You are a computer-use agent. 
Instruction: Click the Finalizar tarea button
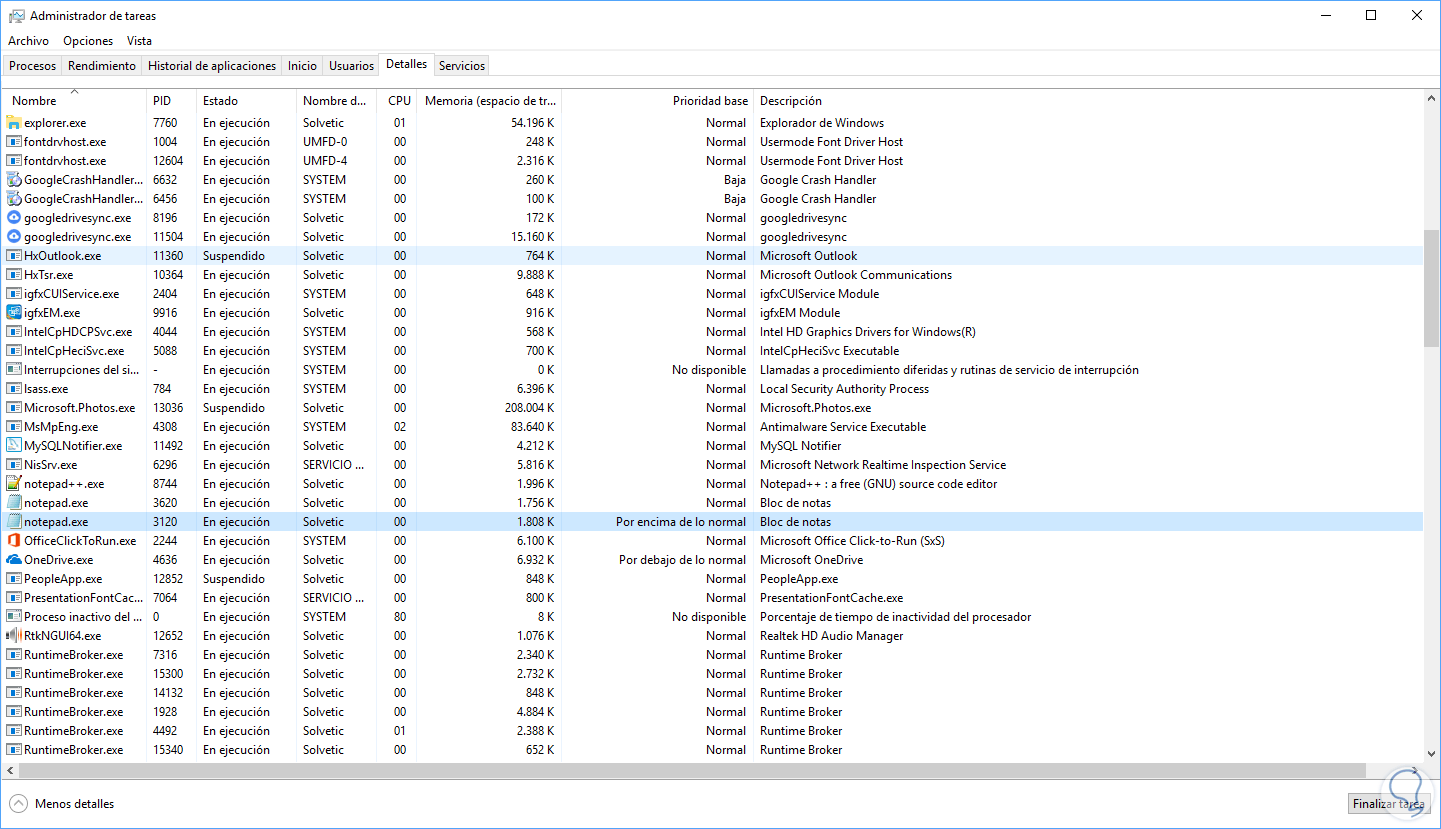click(x=1389, y=804)
